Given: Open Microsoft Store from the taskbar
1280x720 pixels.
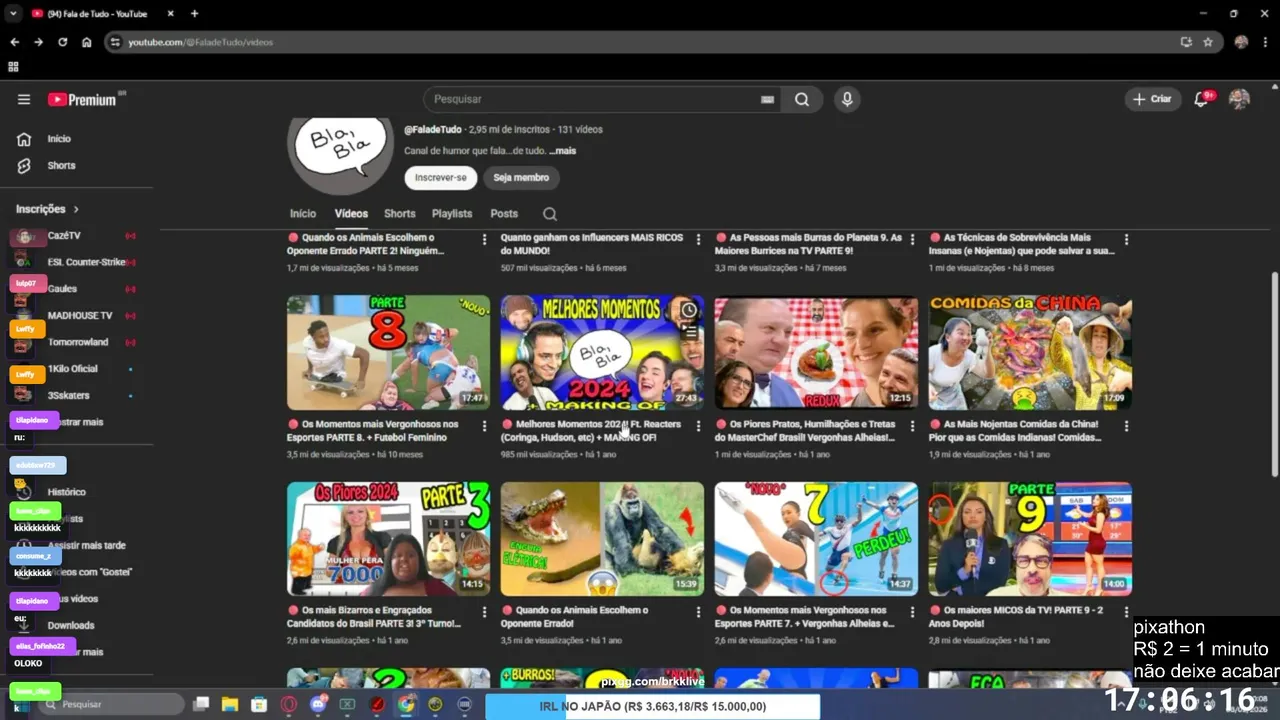Looking at the screenshot, I should [259, 704].
